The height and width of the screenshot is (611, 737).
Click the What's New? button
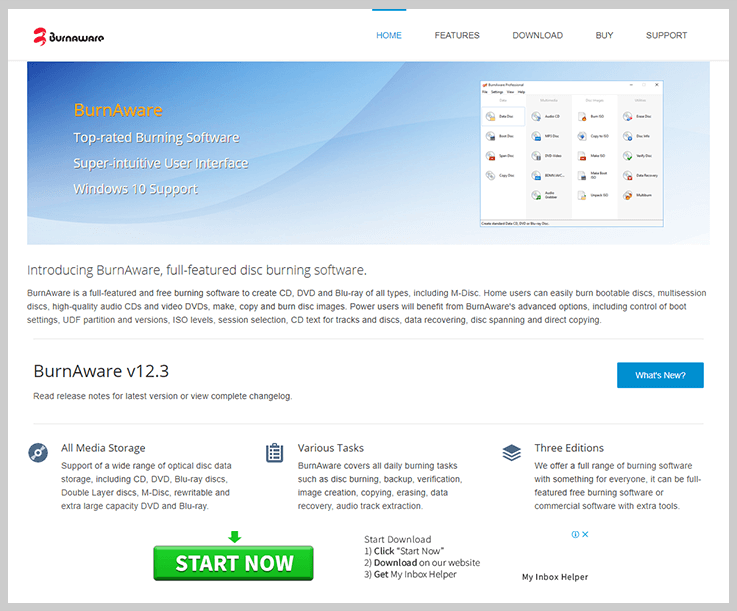pos(660,375)
